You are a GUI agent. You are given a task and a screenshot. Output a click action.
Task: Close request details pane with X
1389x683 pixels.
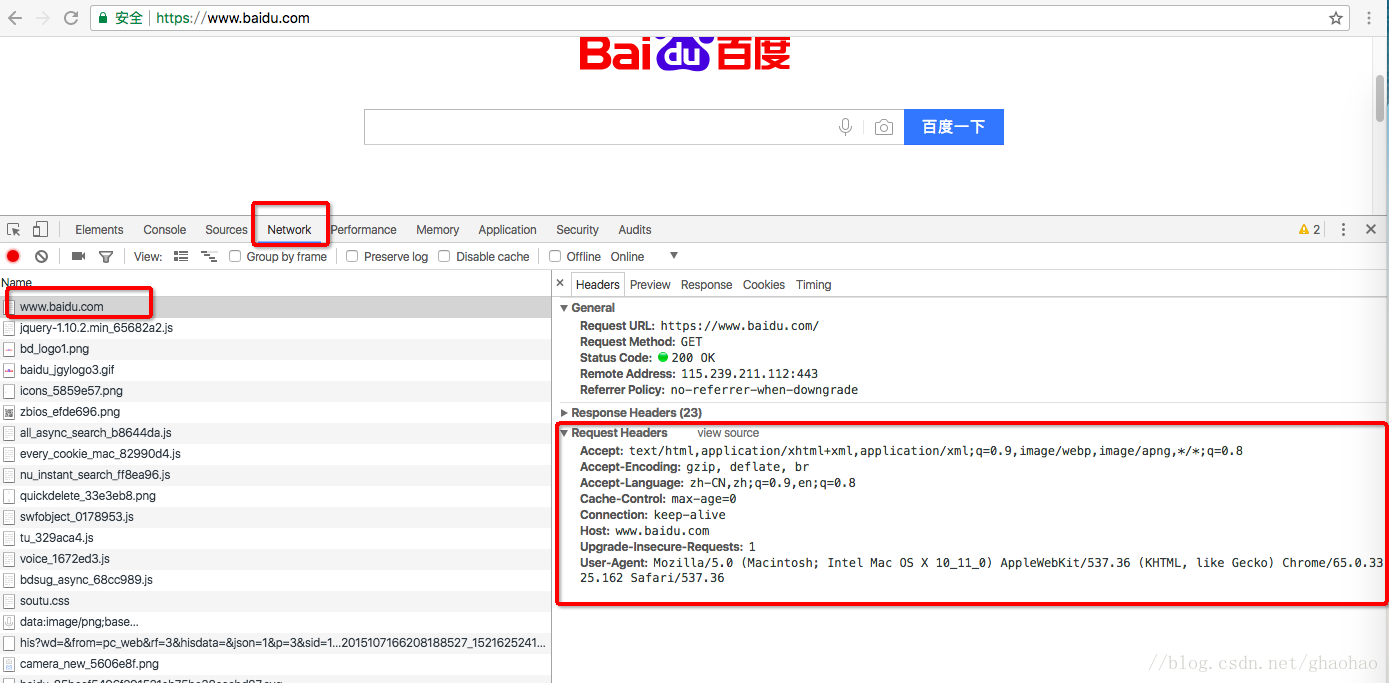(560, 283)
